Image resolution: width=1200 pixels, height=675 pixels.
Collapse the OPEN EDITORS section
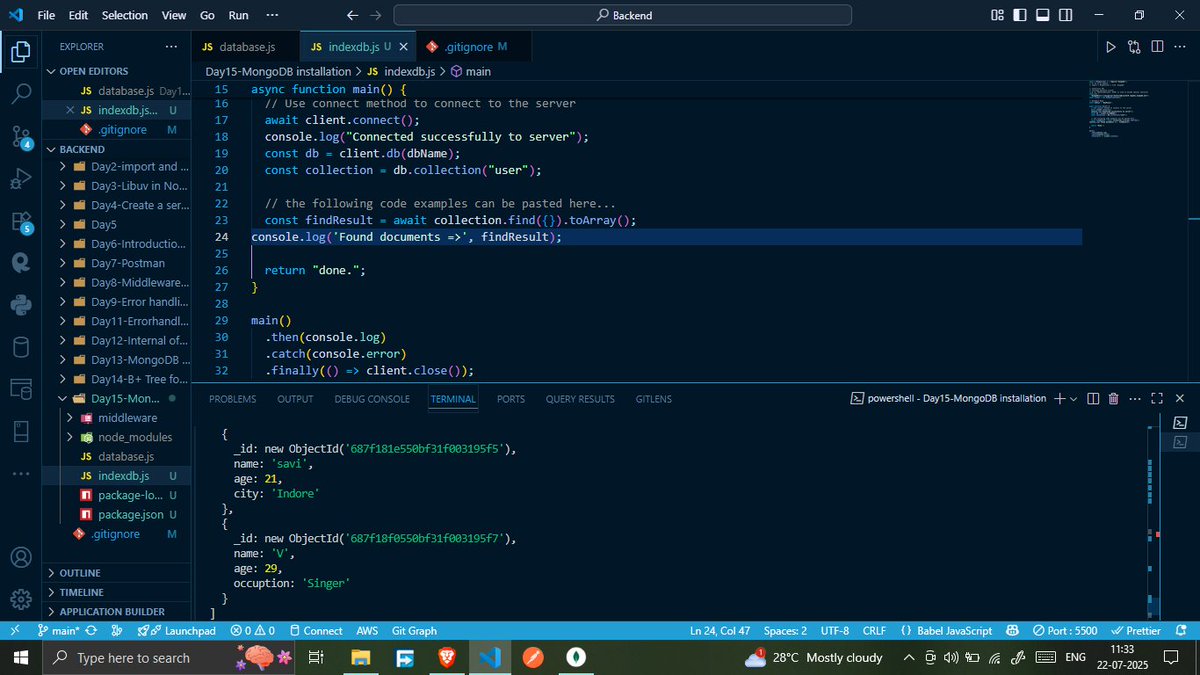point(94,71)
